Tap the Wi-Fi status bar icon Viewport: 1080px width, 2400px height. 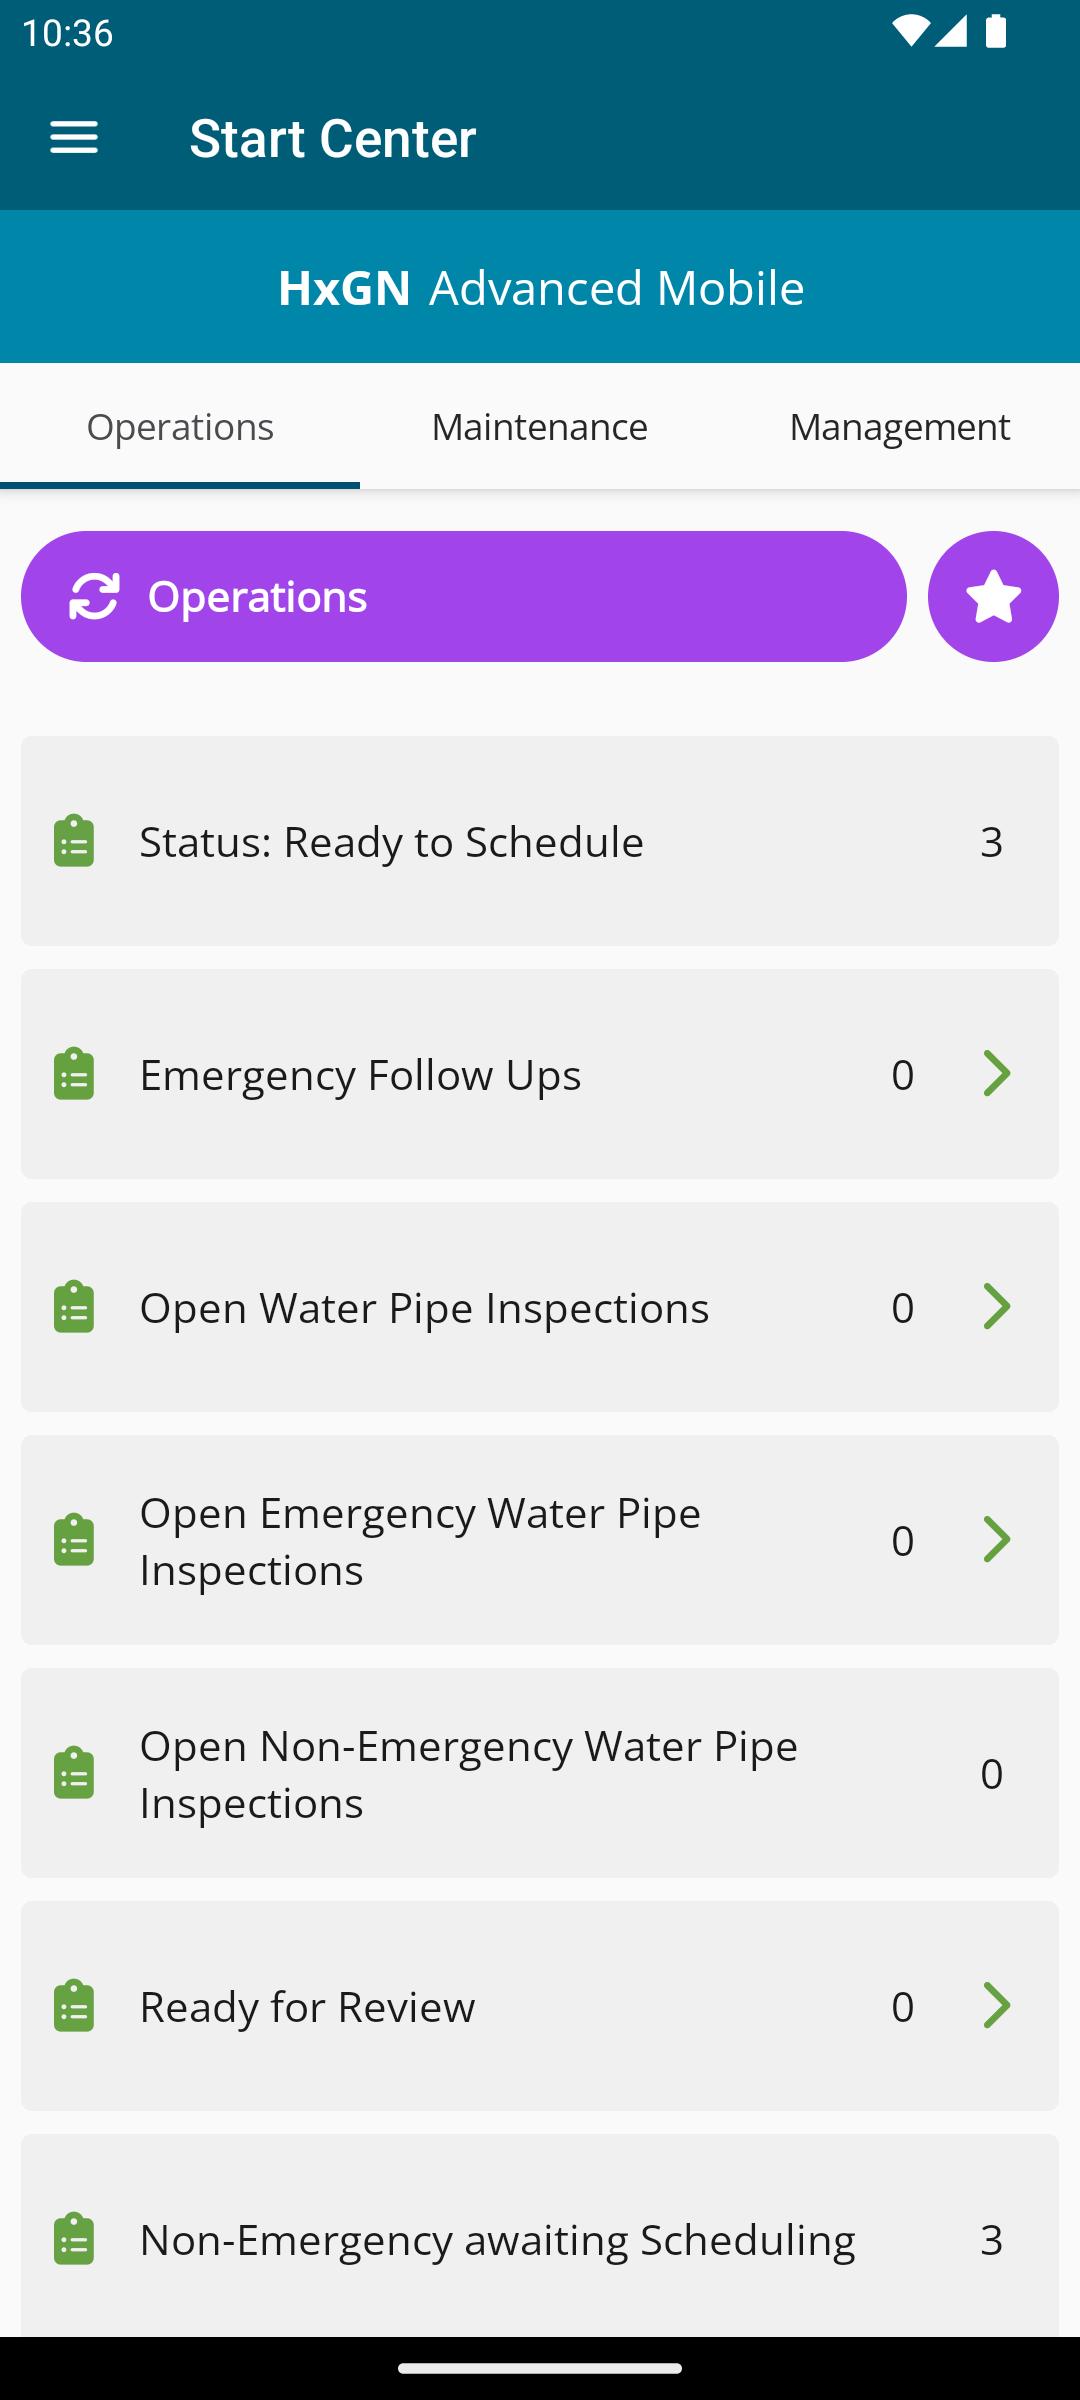pos(909,33)
